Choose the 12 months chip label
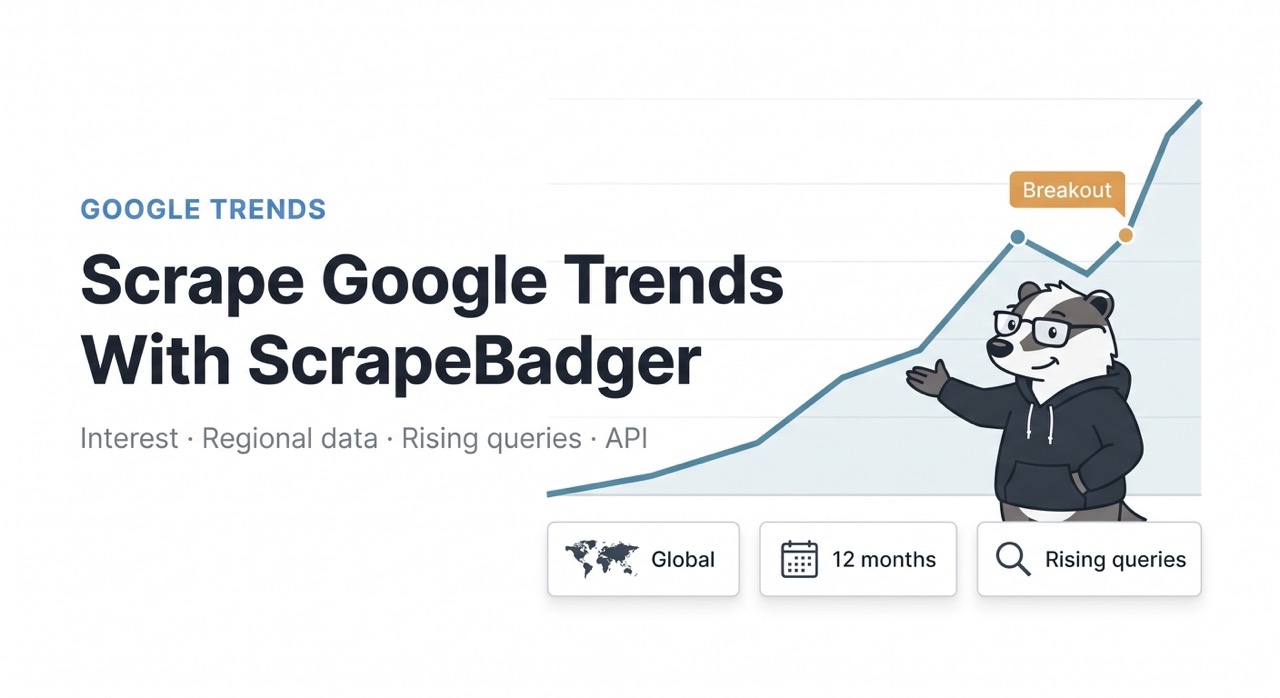 tap(884, 559)
